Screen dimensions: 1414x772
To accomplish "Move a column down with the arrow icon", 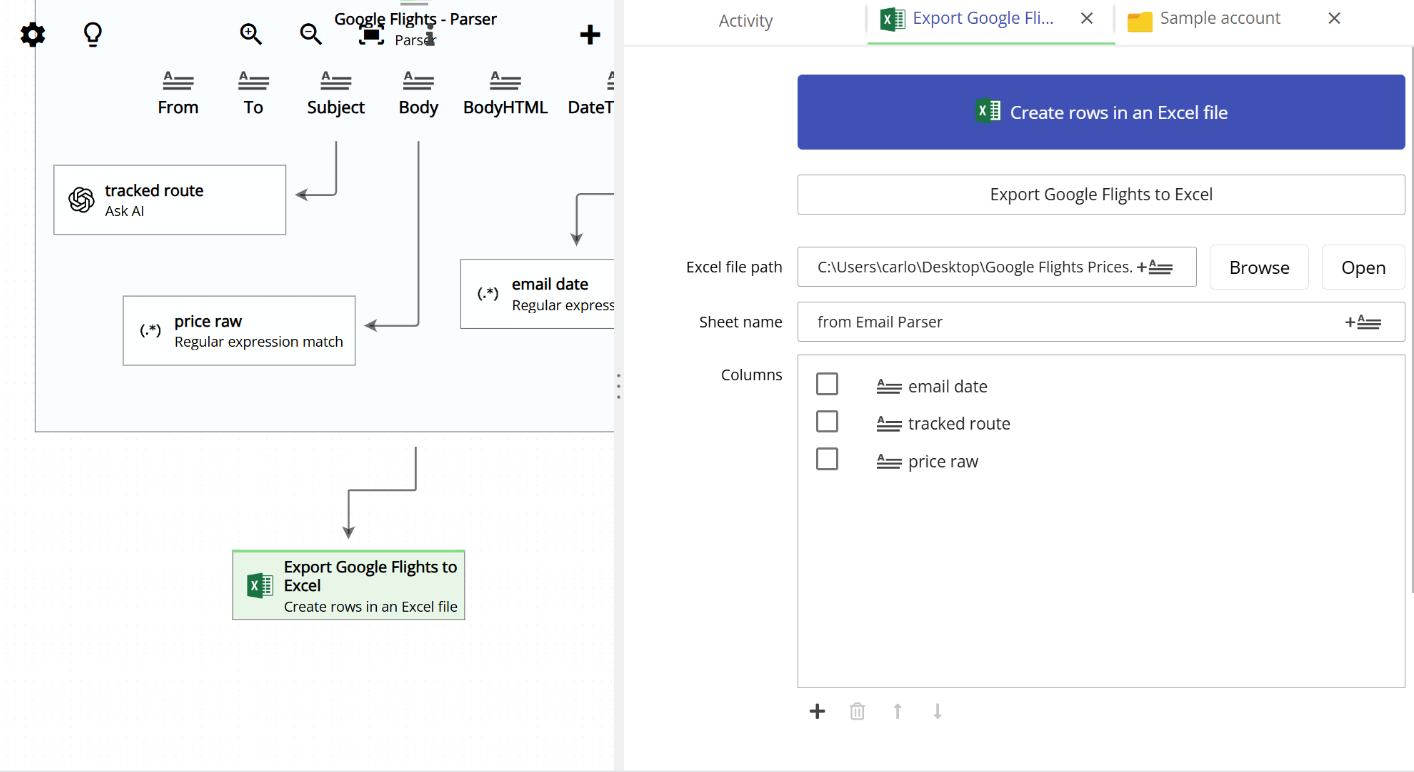I will coord(937,711).
